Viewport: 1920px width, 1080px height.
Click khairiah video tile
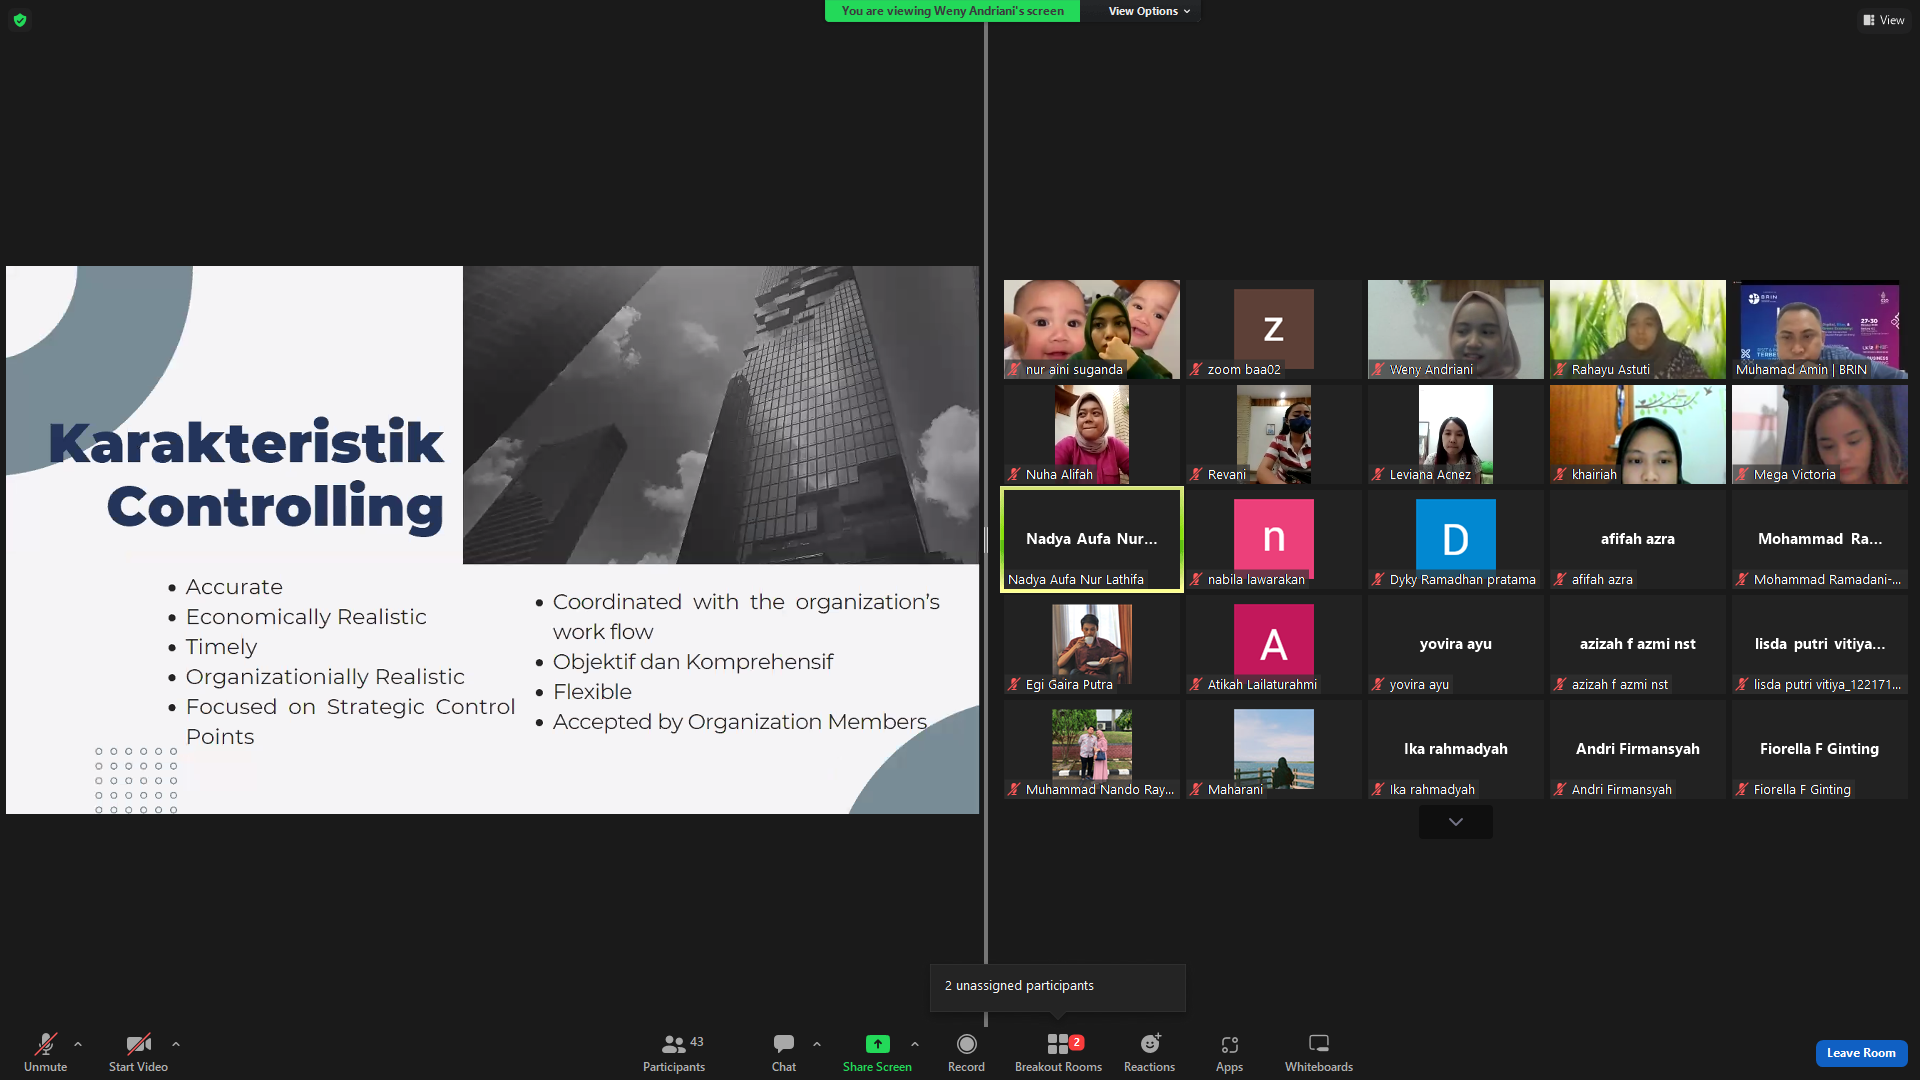(1638, 434)
